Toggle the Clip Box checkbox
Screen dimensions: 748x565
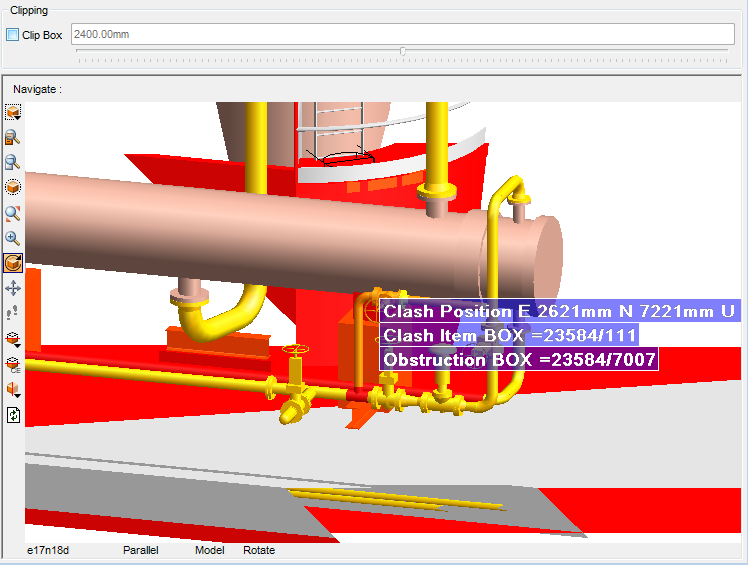(x=12, y=35)
